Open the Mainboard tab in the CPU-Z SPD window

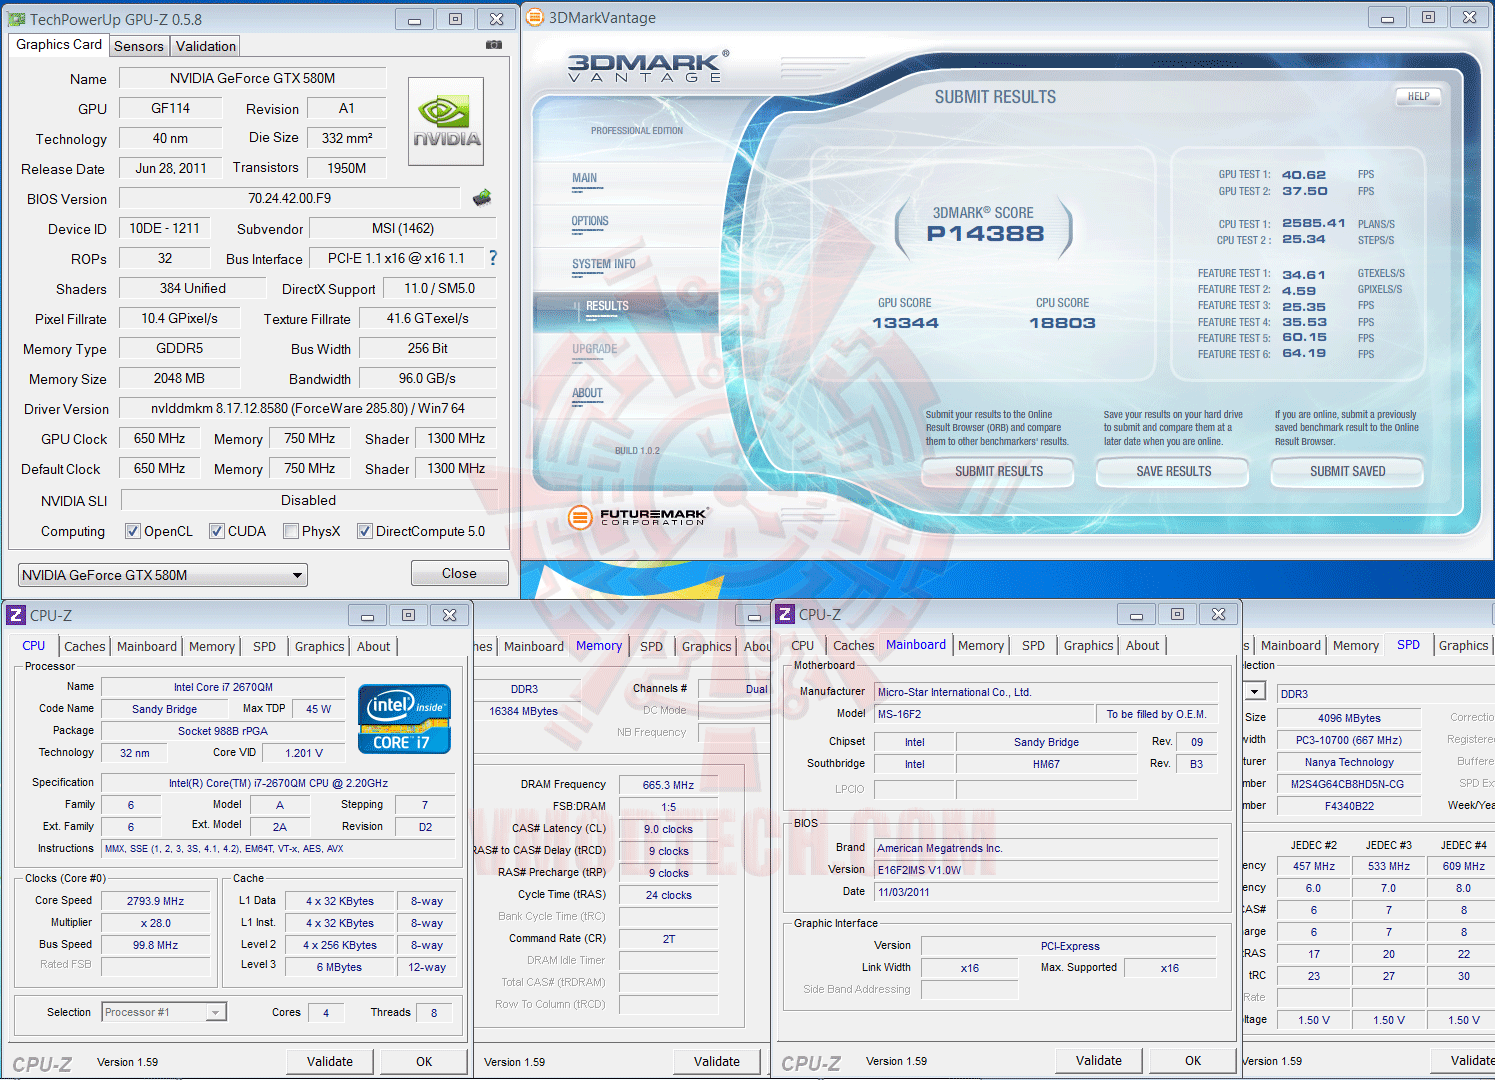click(x=1291, y=646)
